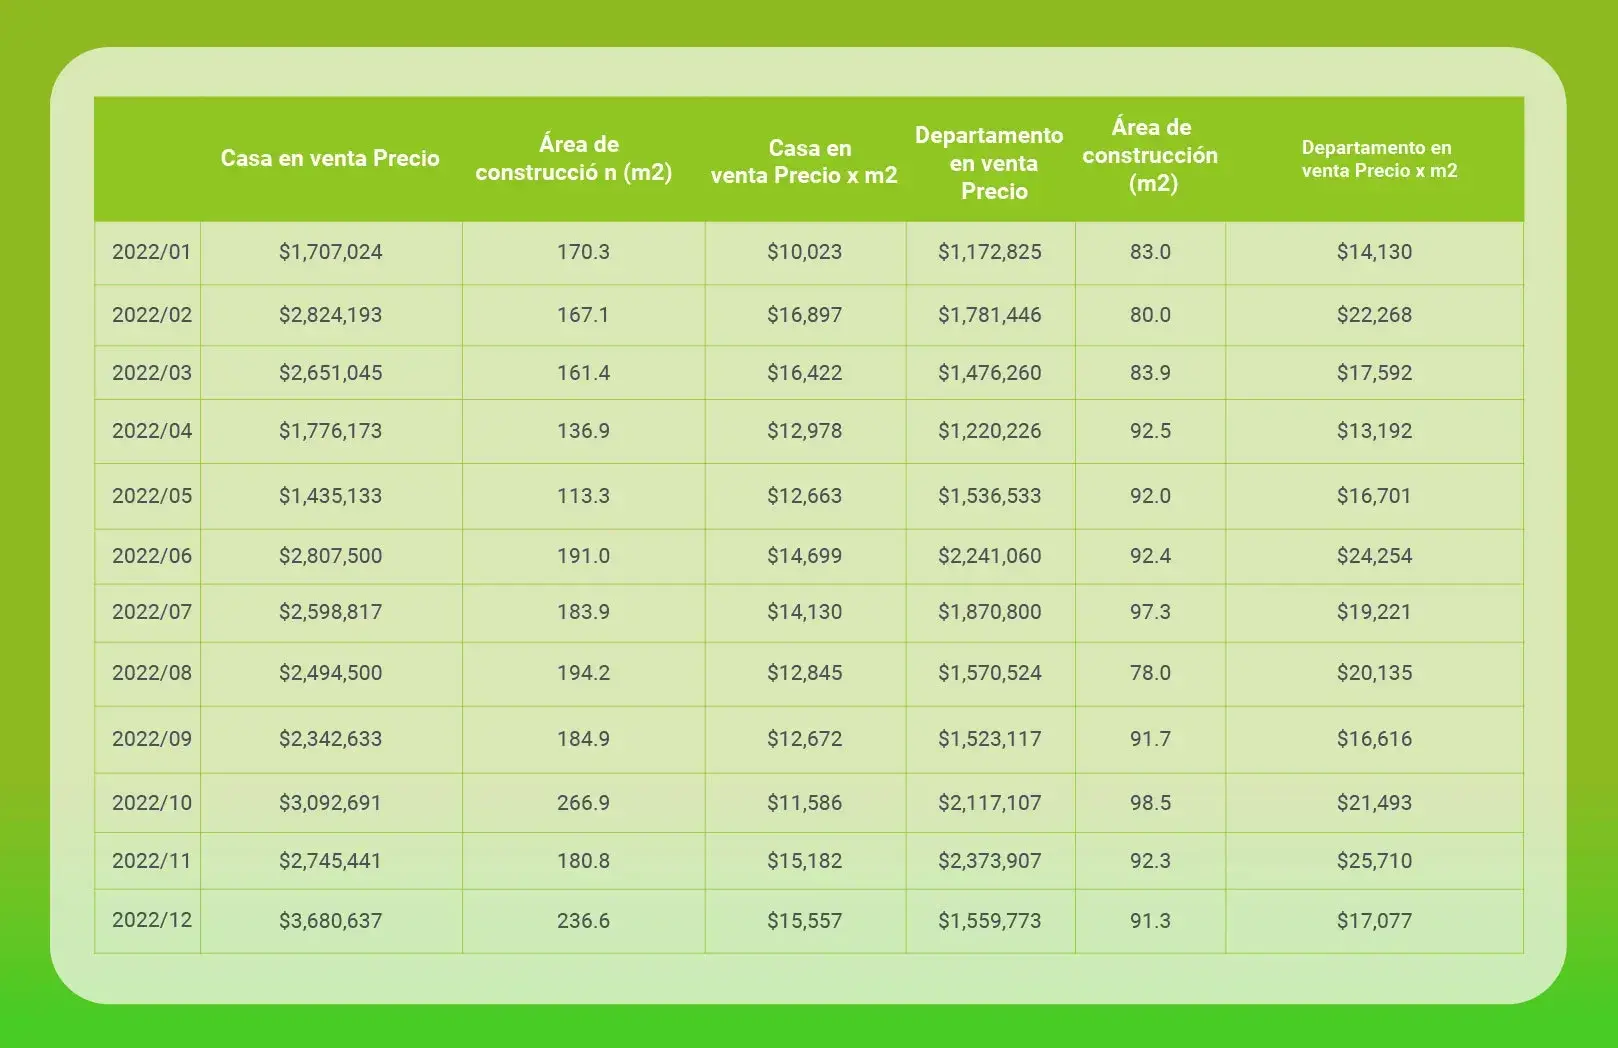Select the $11,586 house price per m2
The height and width of the screenshot is (1048, 1618).
point(804,803)
